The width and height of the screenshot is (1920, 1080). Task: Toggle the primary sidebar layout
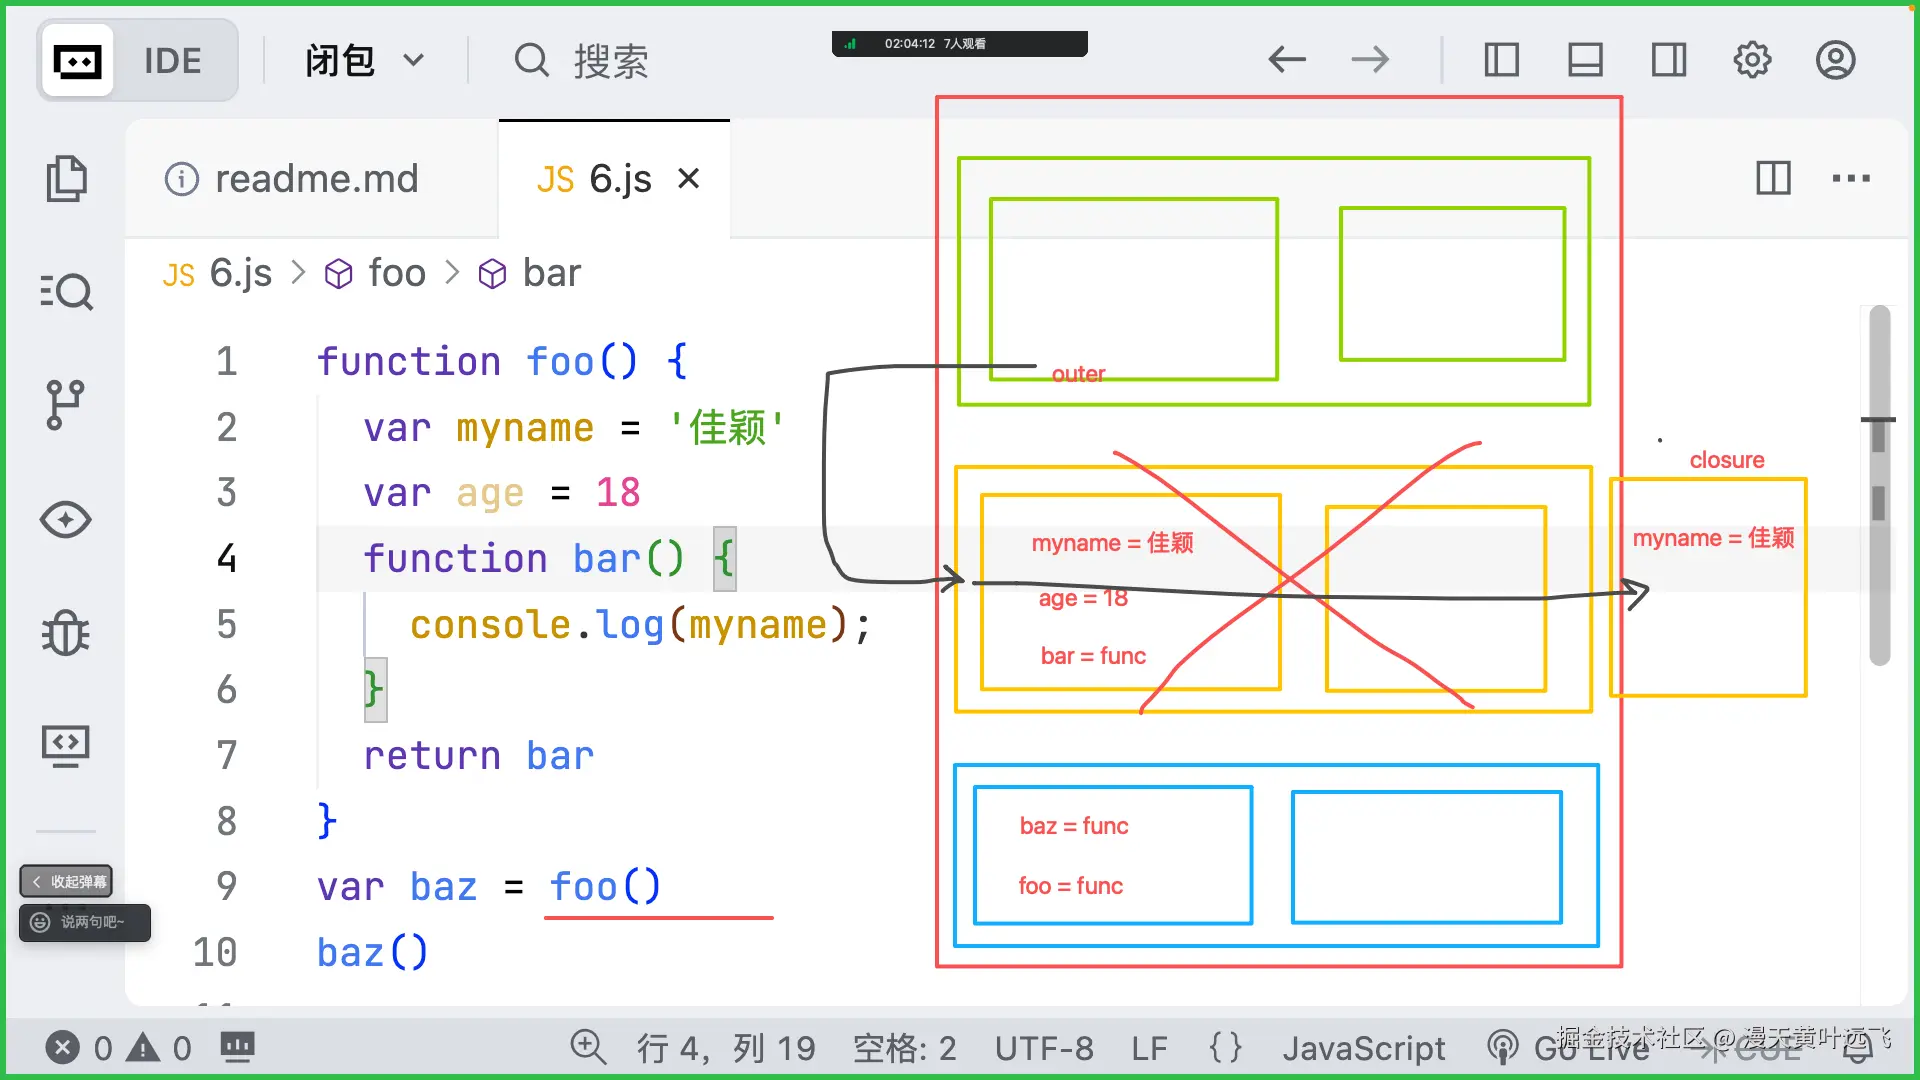point(1500,60)
